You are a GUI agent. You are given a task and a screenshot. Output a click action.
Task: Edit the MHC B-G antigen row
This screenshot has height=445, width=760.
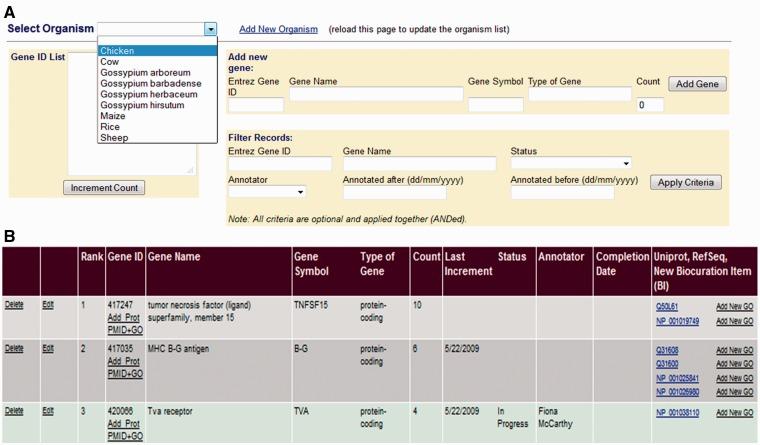tap(48, 347)
